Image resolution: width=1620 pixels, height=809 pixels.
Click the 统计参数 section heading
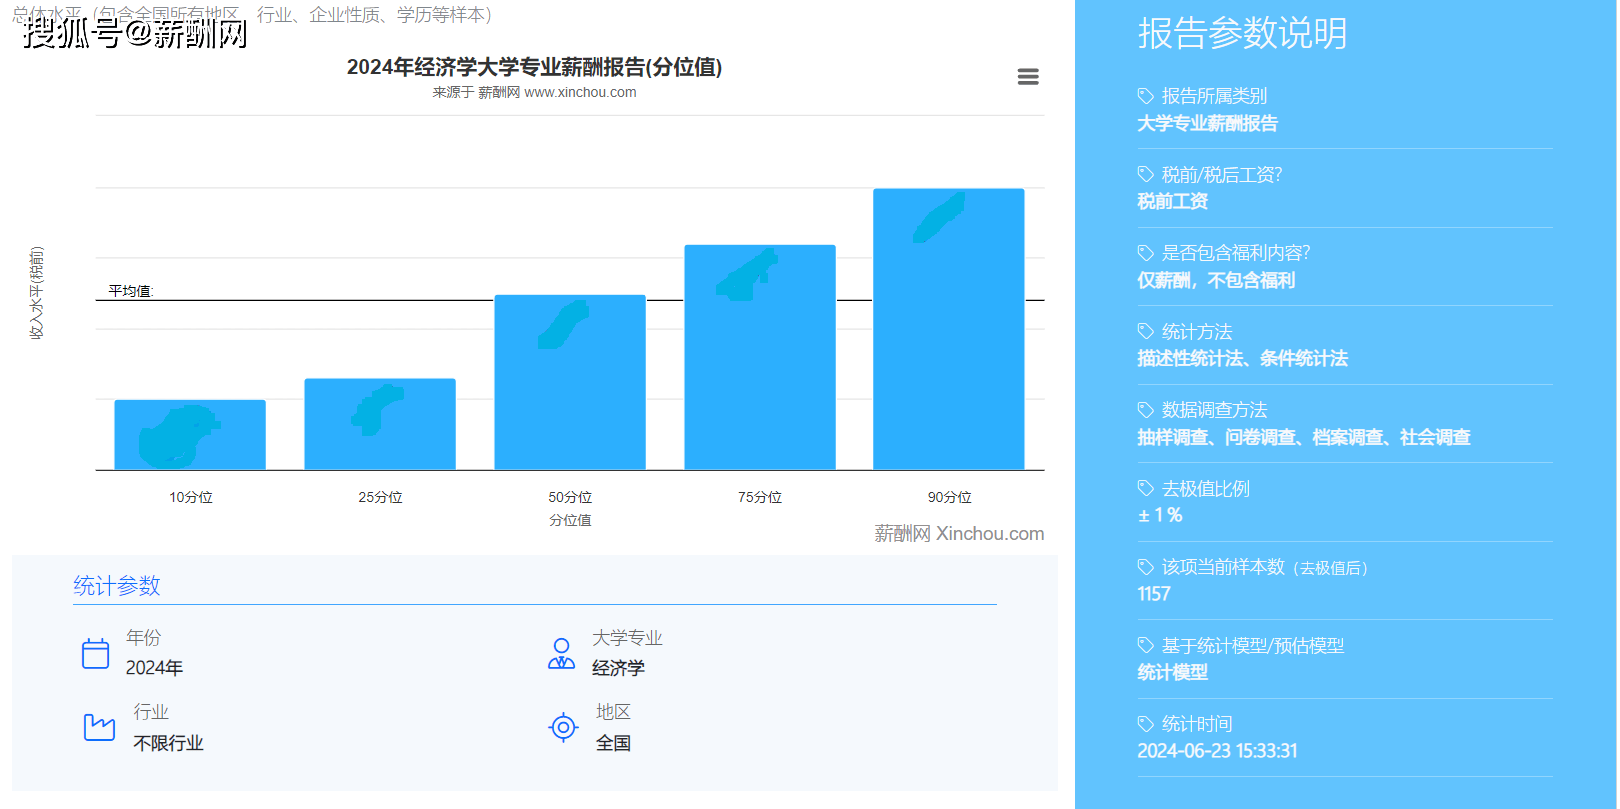coord(117,586)
